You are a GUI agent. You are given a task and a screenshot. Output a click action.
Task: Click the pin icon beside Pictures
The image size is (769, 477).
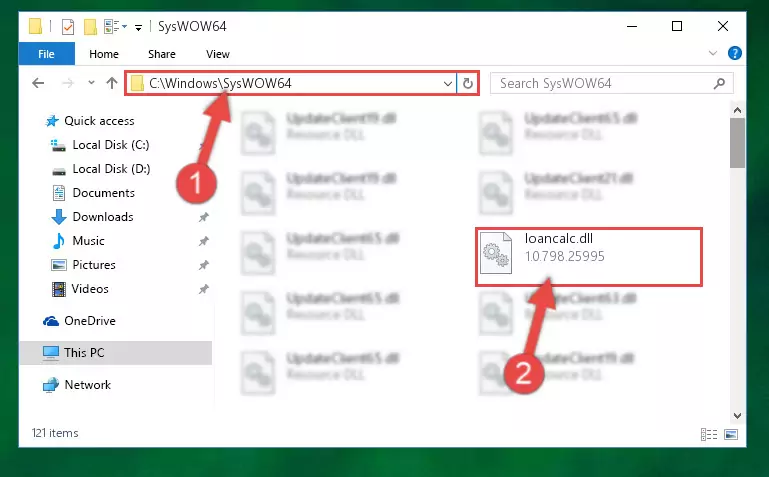pyautogui.click(x=204, y=265)
